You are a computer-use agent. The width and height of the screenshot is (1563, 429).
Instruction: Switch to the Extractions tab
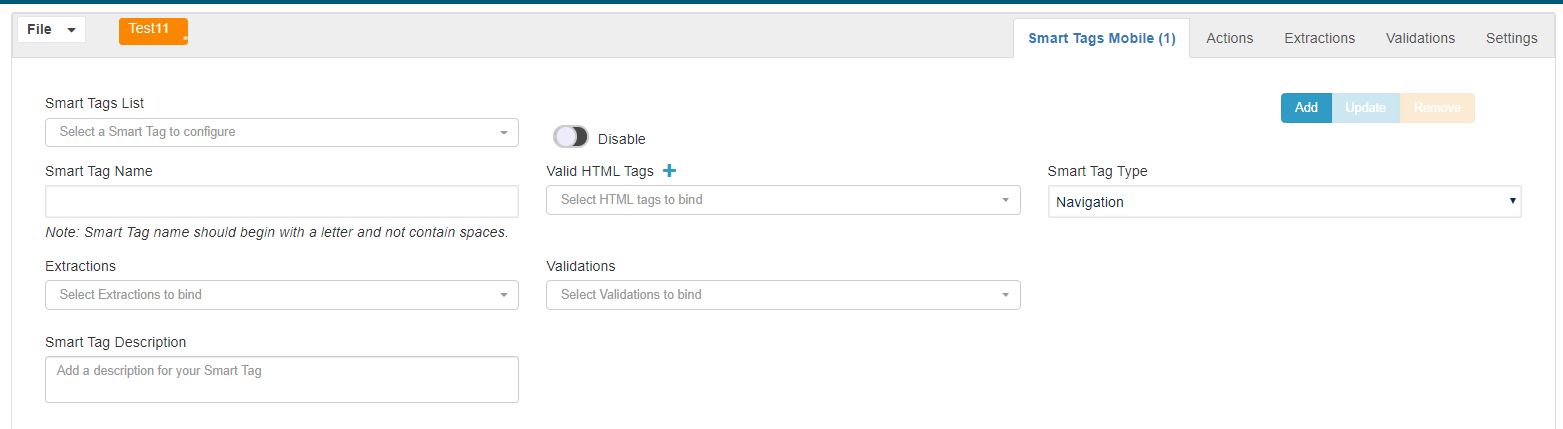[1320, 38]
